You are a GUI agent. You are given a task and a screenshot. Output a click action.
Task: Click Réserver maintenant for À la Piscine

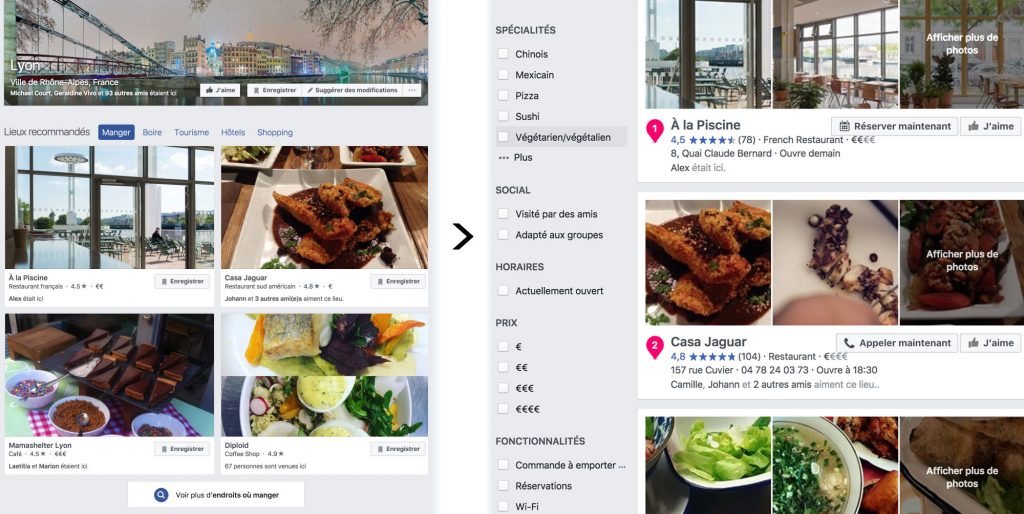894,126
